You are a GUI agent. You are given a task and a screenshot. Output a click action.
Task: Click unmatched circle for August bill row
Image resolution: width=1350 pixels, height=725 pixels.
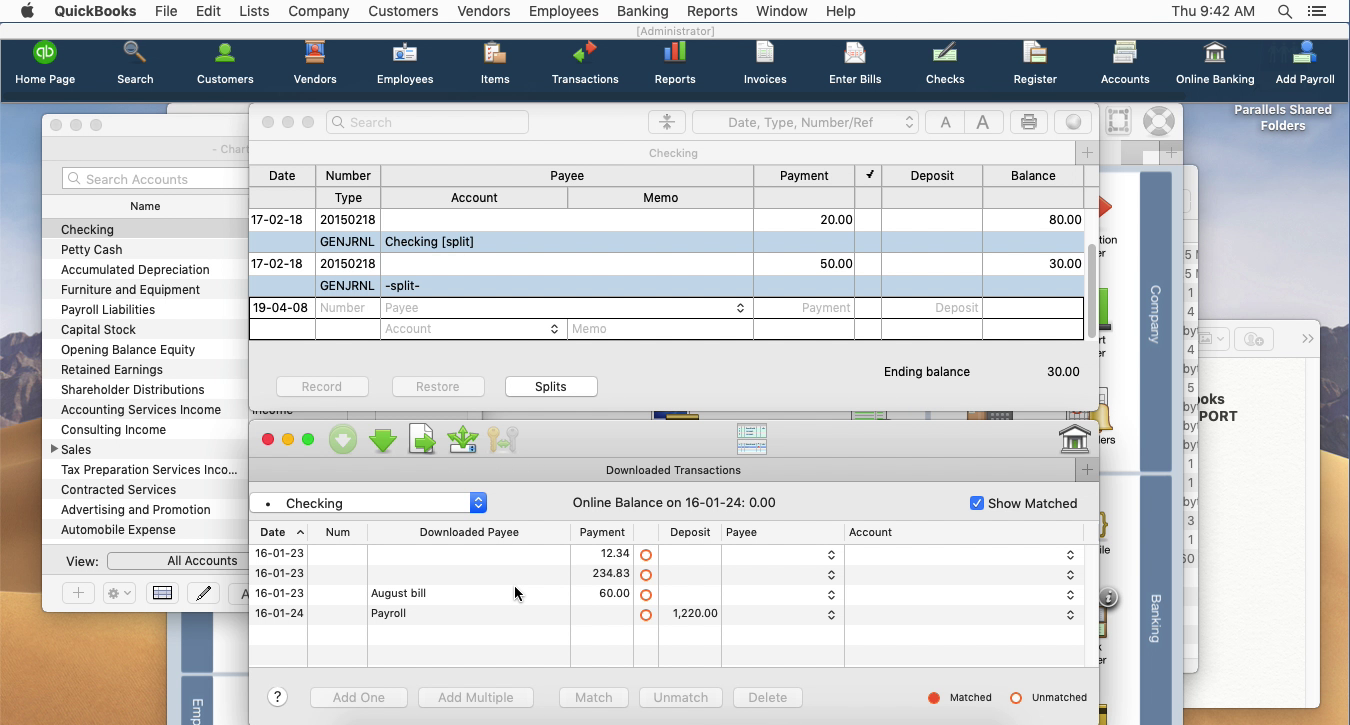(646, 595)
